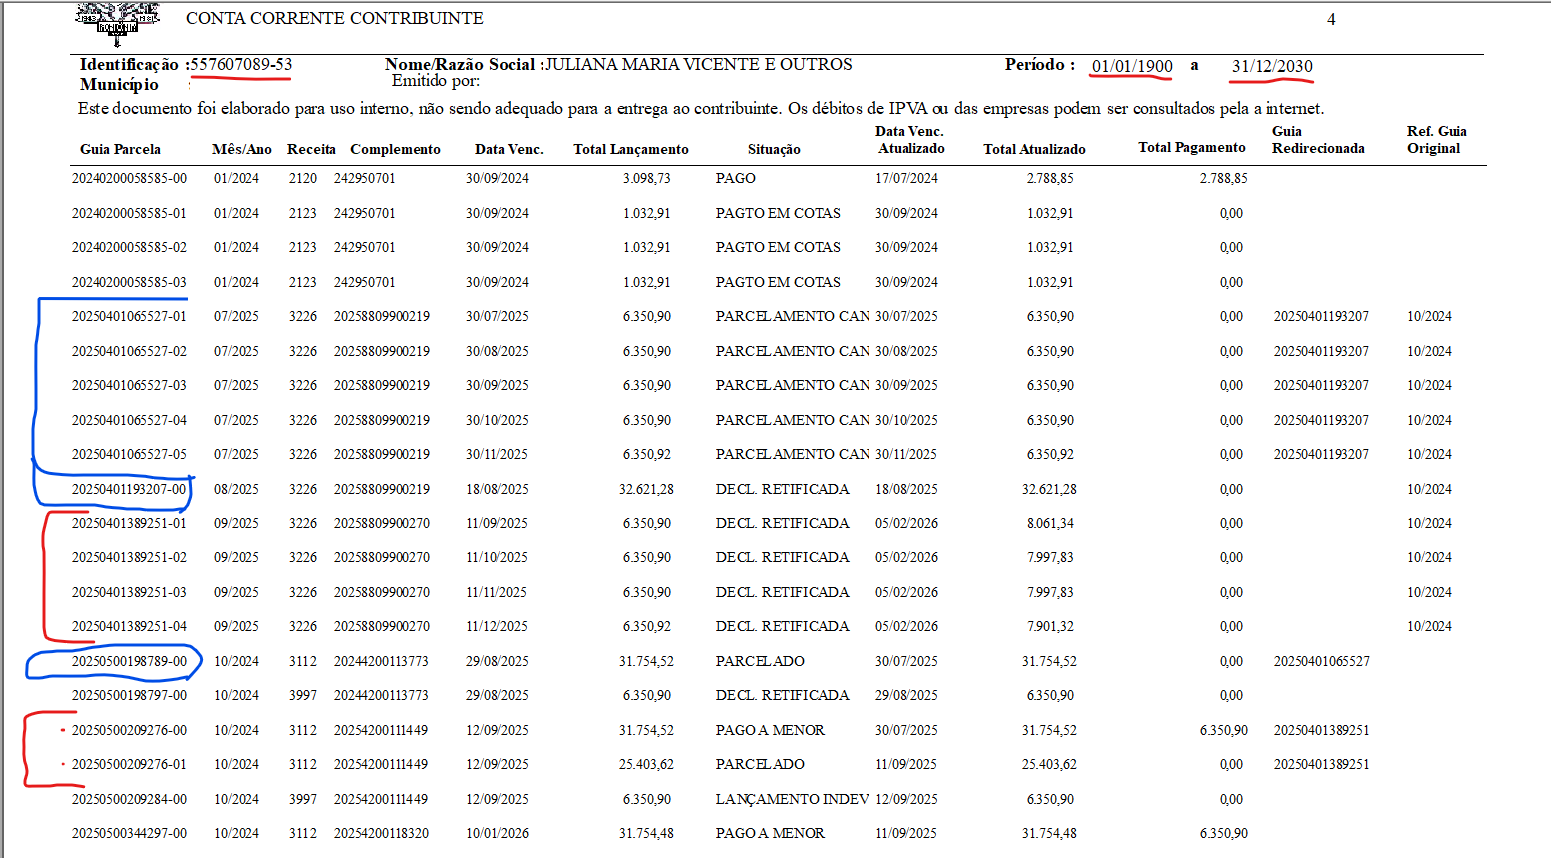Select blue-circled guia 20250401193207-00
Image resolution: width=1551 pixels, height=858 pixels.
(x=129, y=489)
